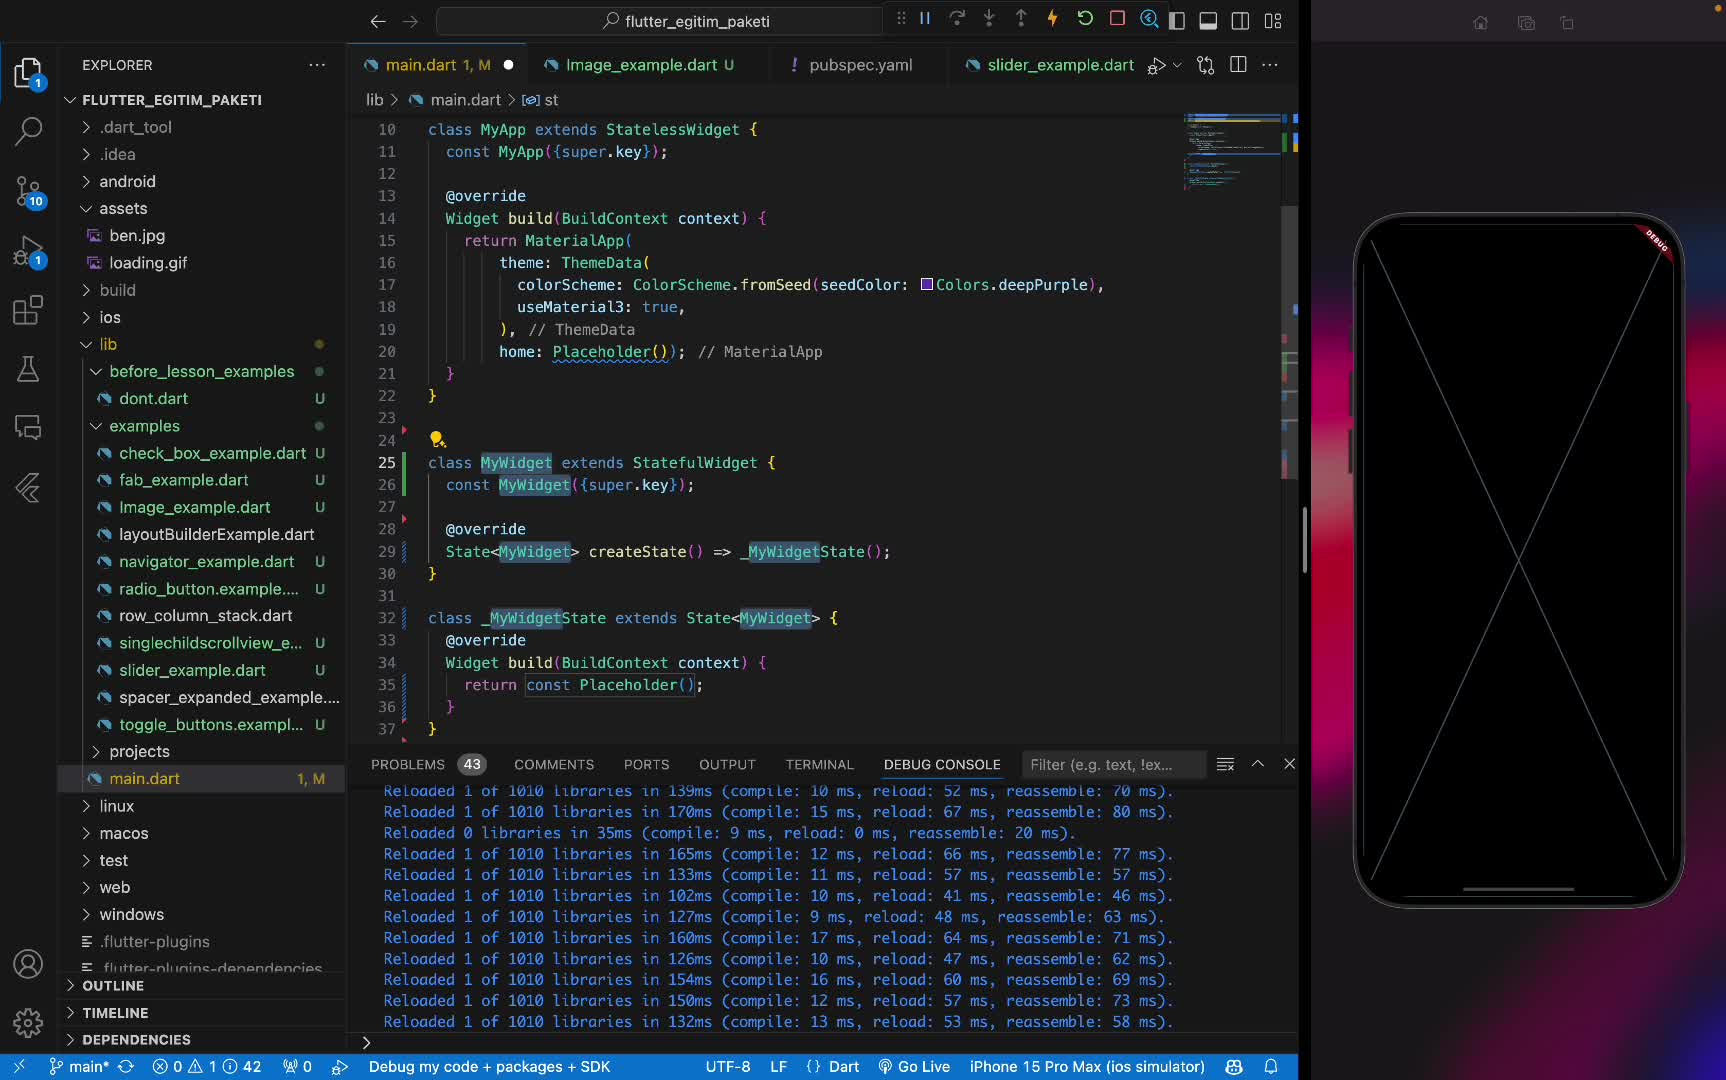This screenshot has width=1726, height=1080.
Task: Open editor more actions ellipsis
Action: click(1270, 65)
